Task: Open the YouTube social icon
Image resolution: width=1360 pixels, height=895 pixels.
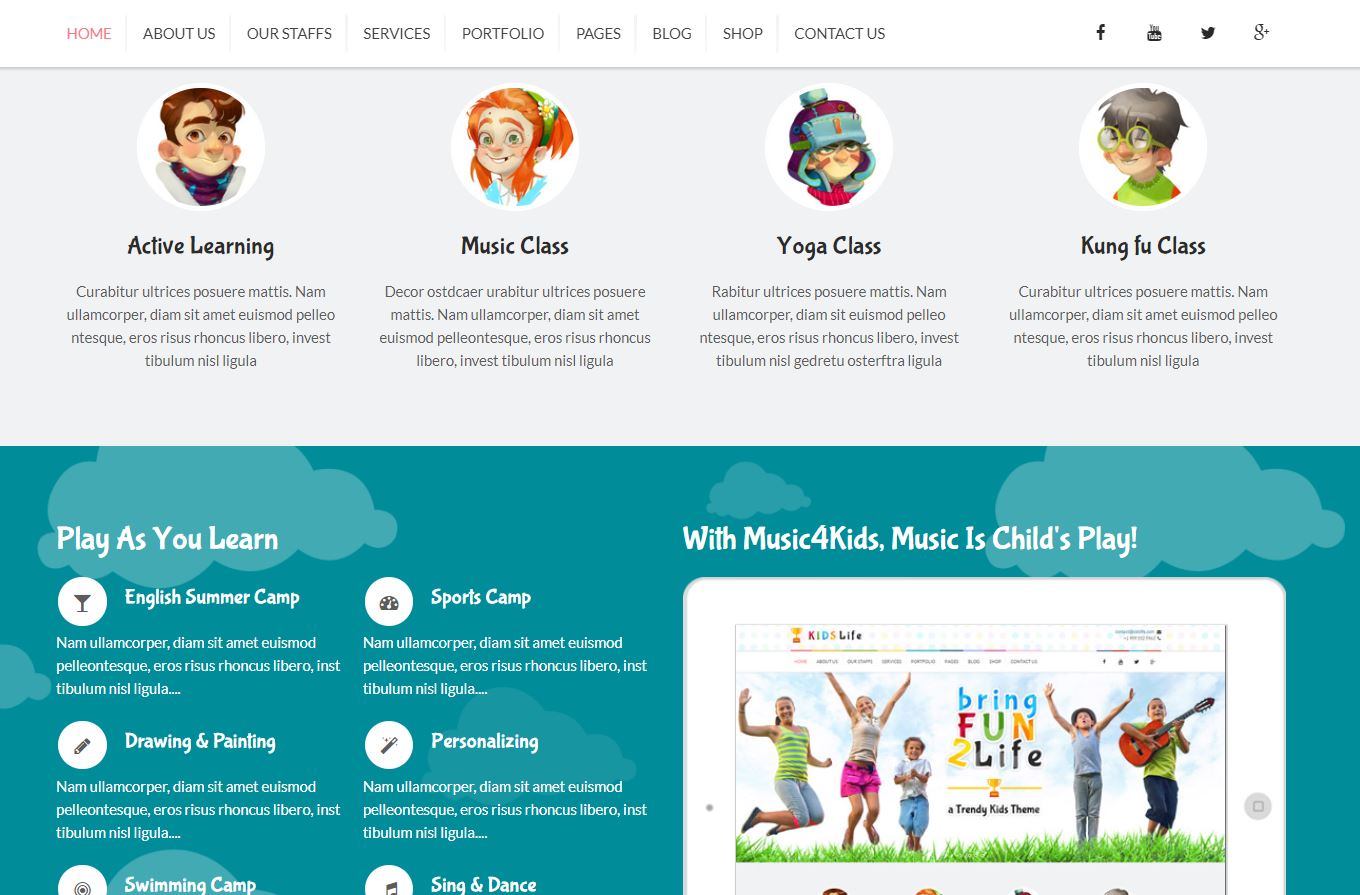Action: pos(1154,33)
